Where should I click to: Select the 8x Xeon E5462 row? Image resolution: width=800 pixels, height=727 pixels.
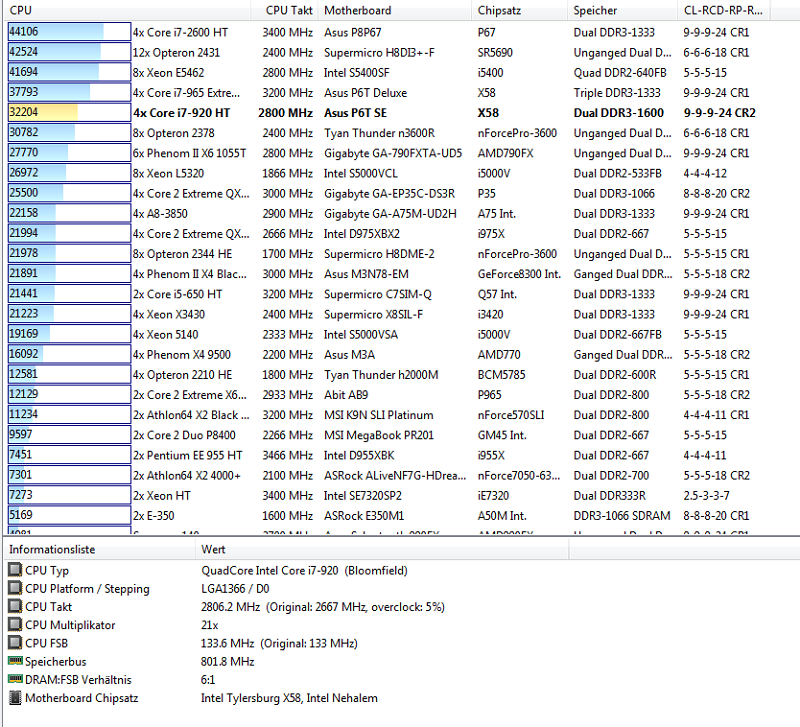388,72
